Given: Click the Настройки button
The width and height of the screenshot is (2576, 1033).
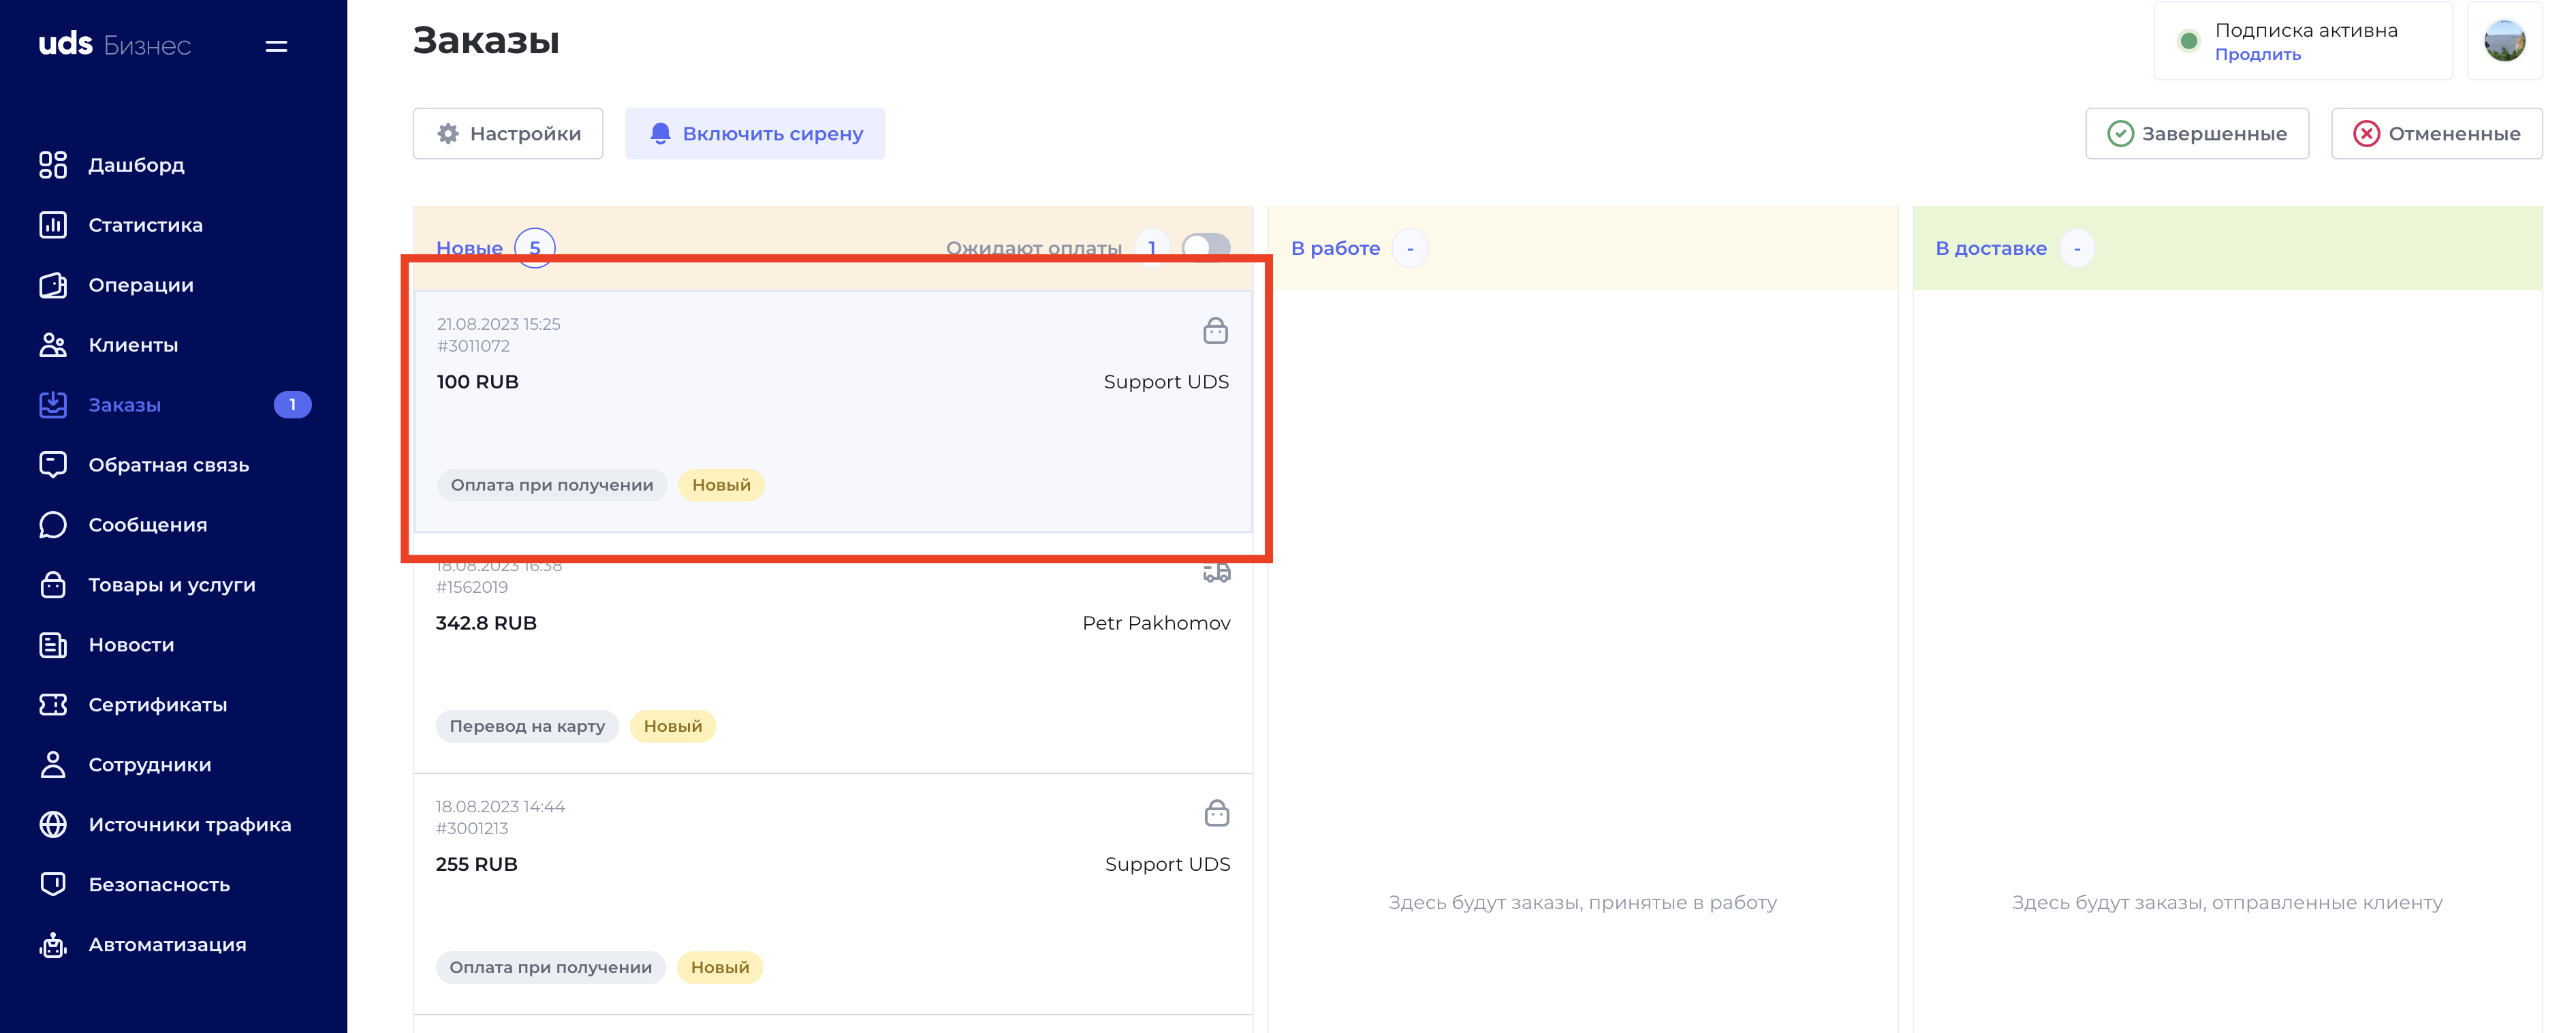Looking at the screenshot, I should (x=508, y=134).
